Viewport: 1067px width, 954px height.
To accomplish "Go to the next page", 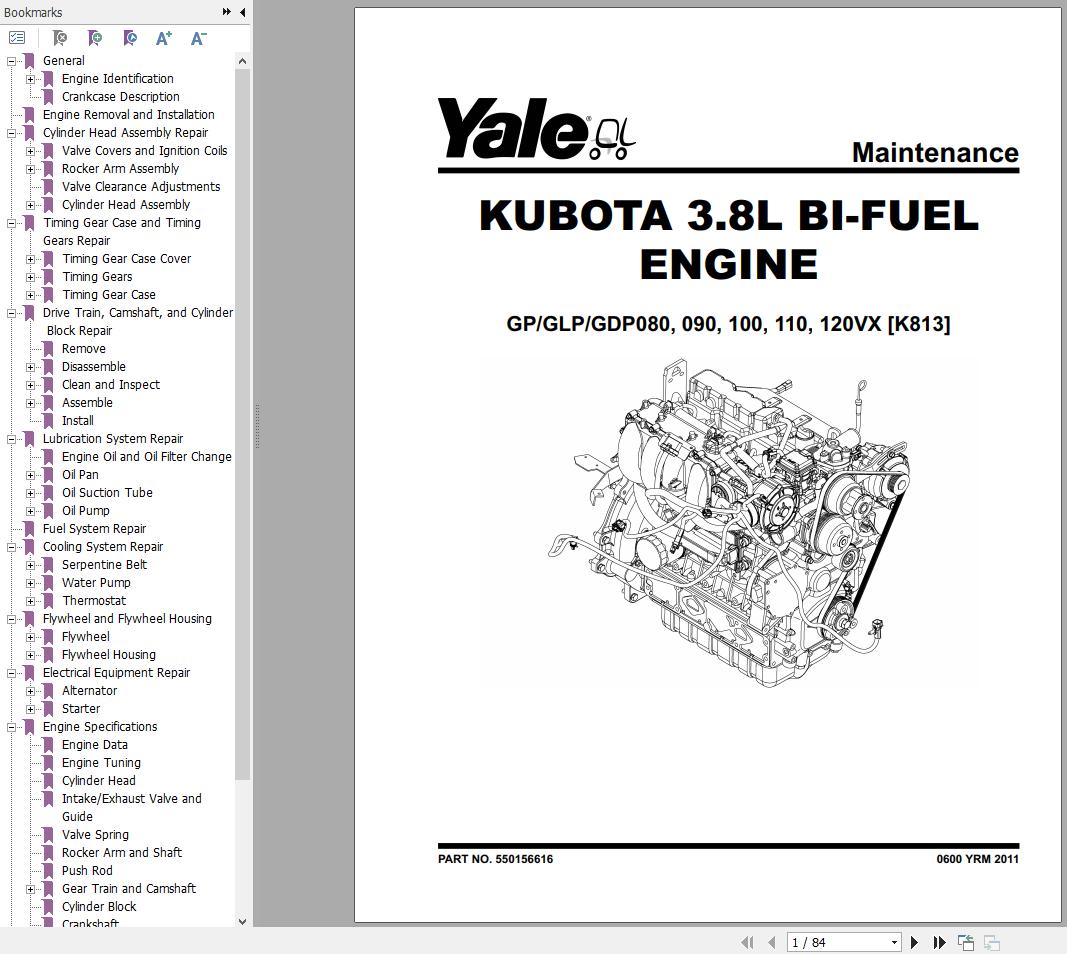I will (x=915, y=942).
